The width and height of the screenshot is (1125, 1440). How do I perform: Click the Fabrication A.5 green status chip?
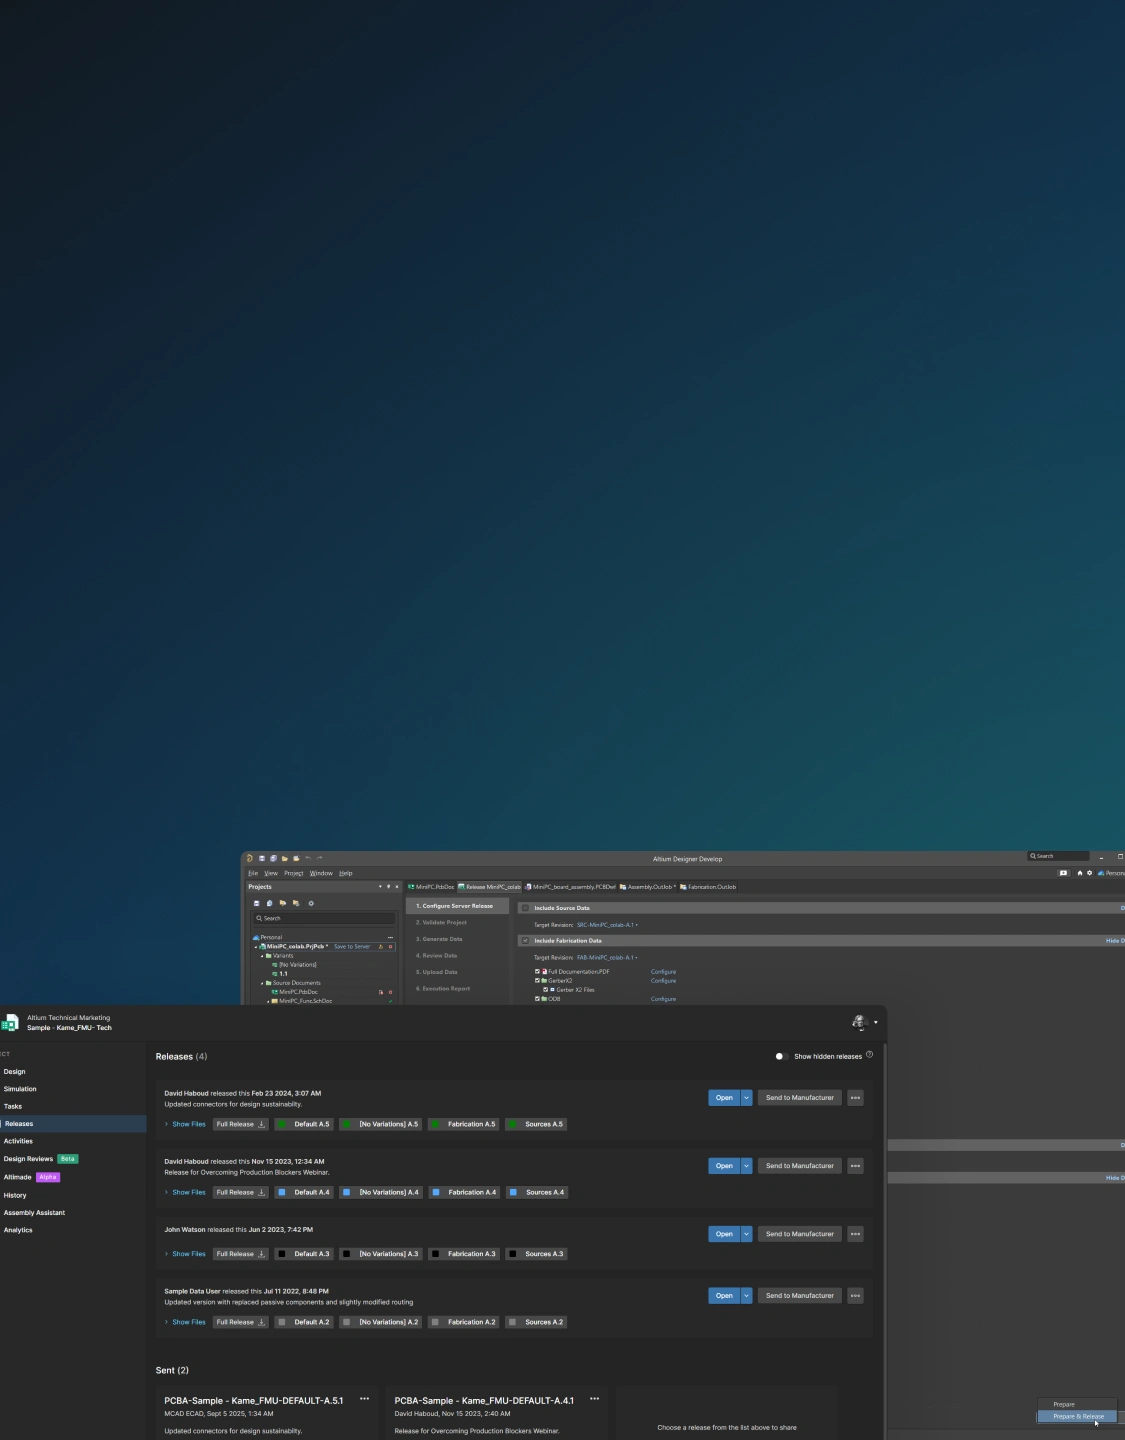(x=464, y=1124)
